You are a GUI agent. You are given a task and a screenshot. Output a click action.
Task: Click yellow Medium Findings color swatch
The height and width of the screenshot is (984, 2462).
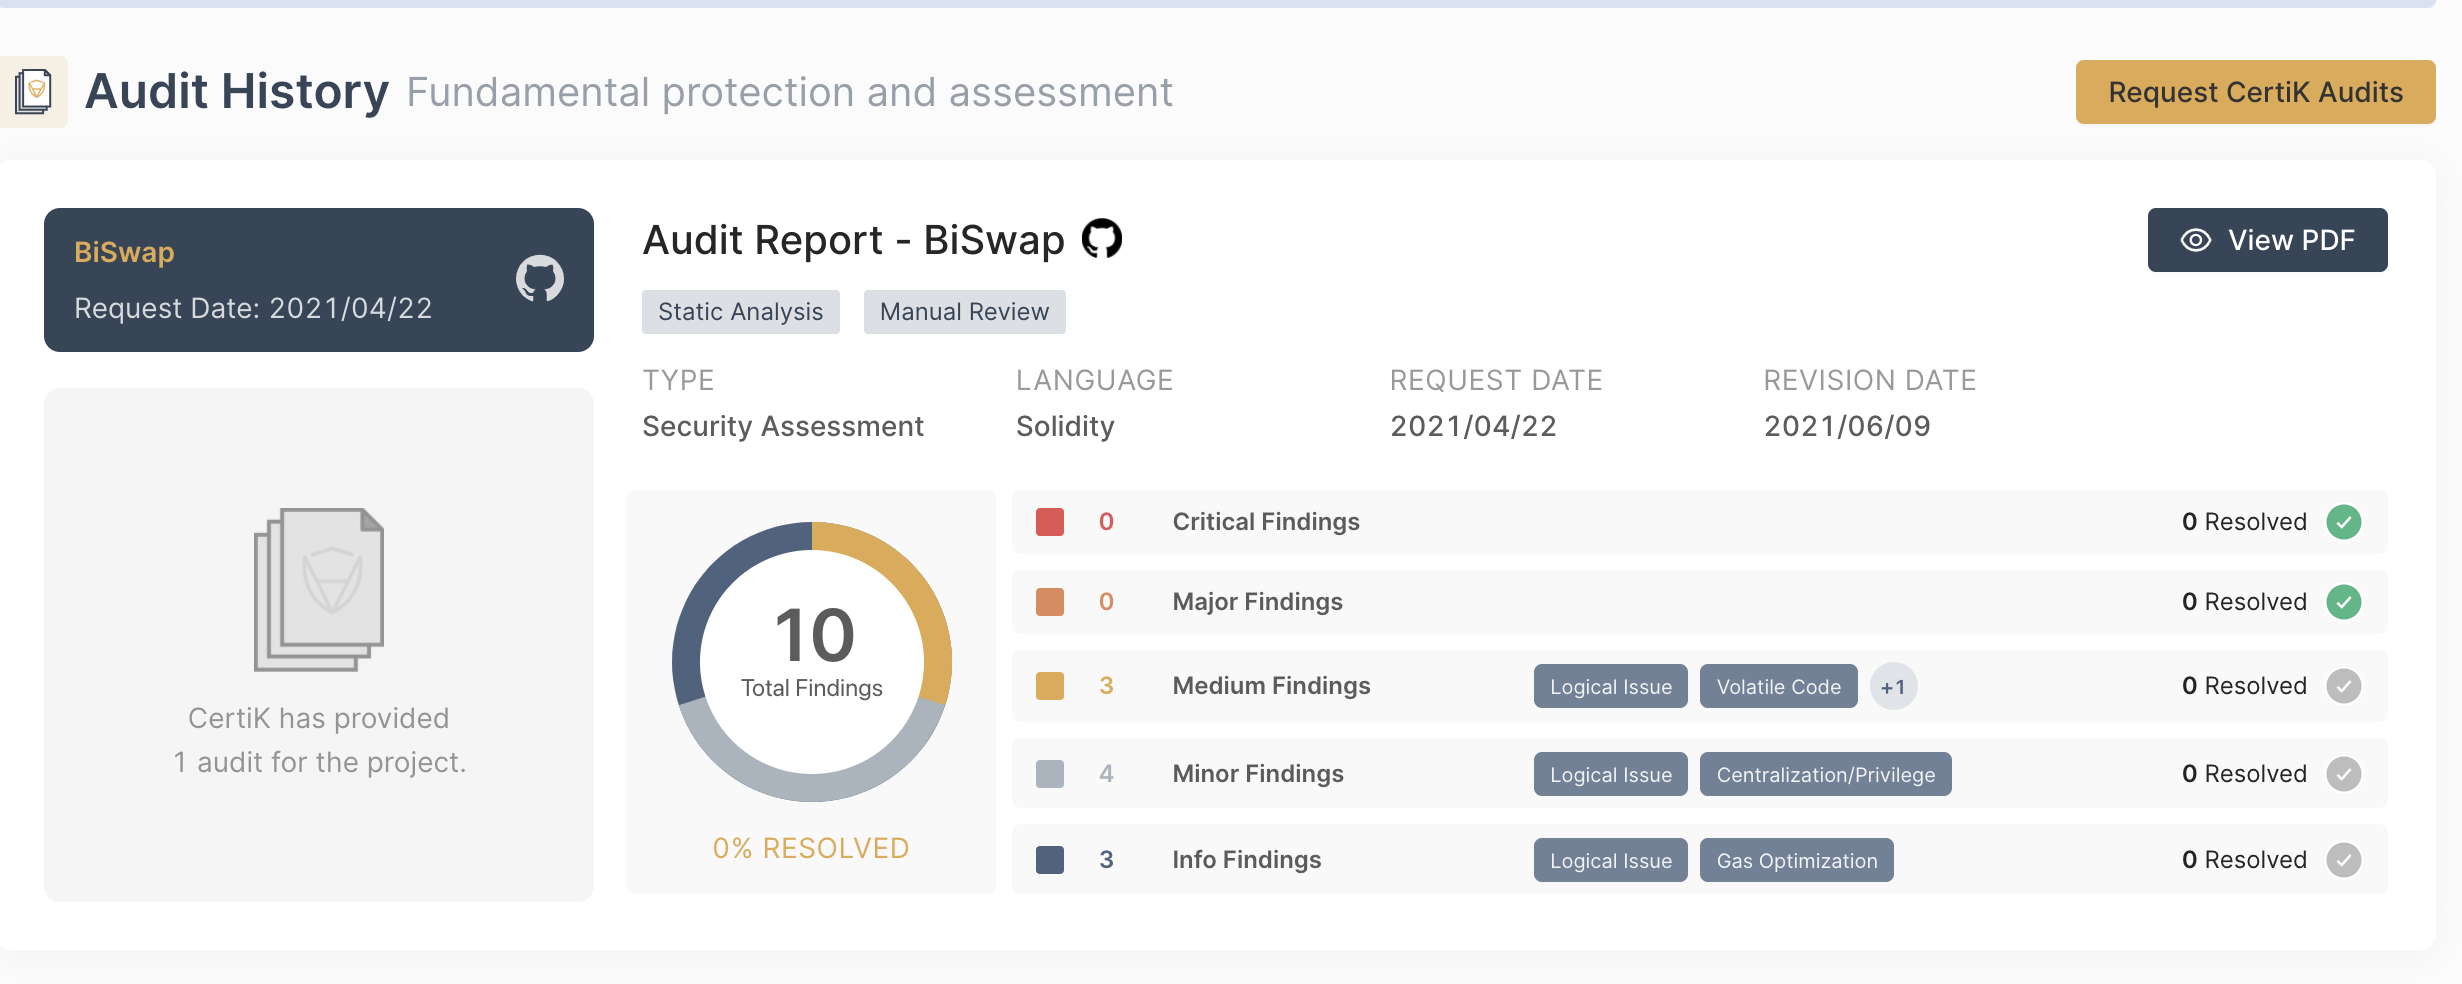1050,686
